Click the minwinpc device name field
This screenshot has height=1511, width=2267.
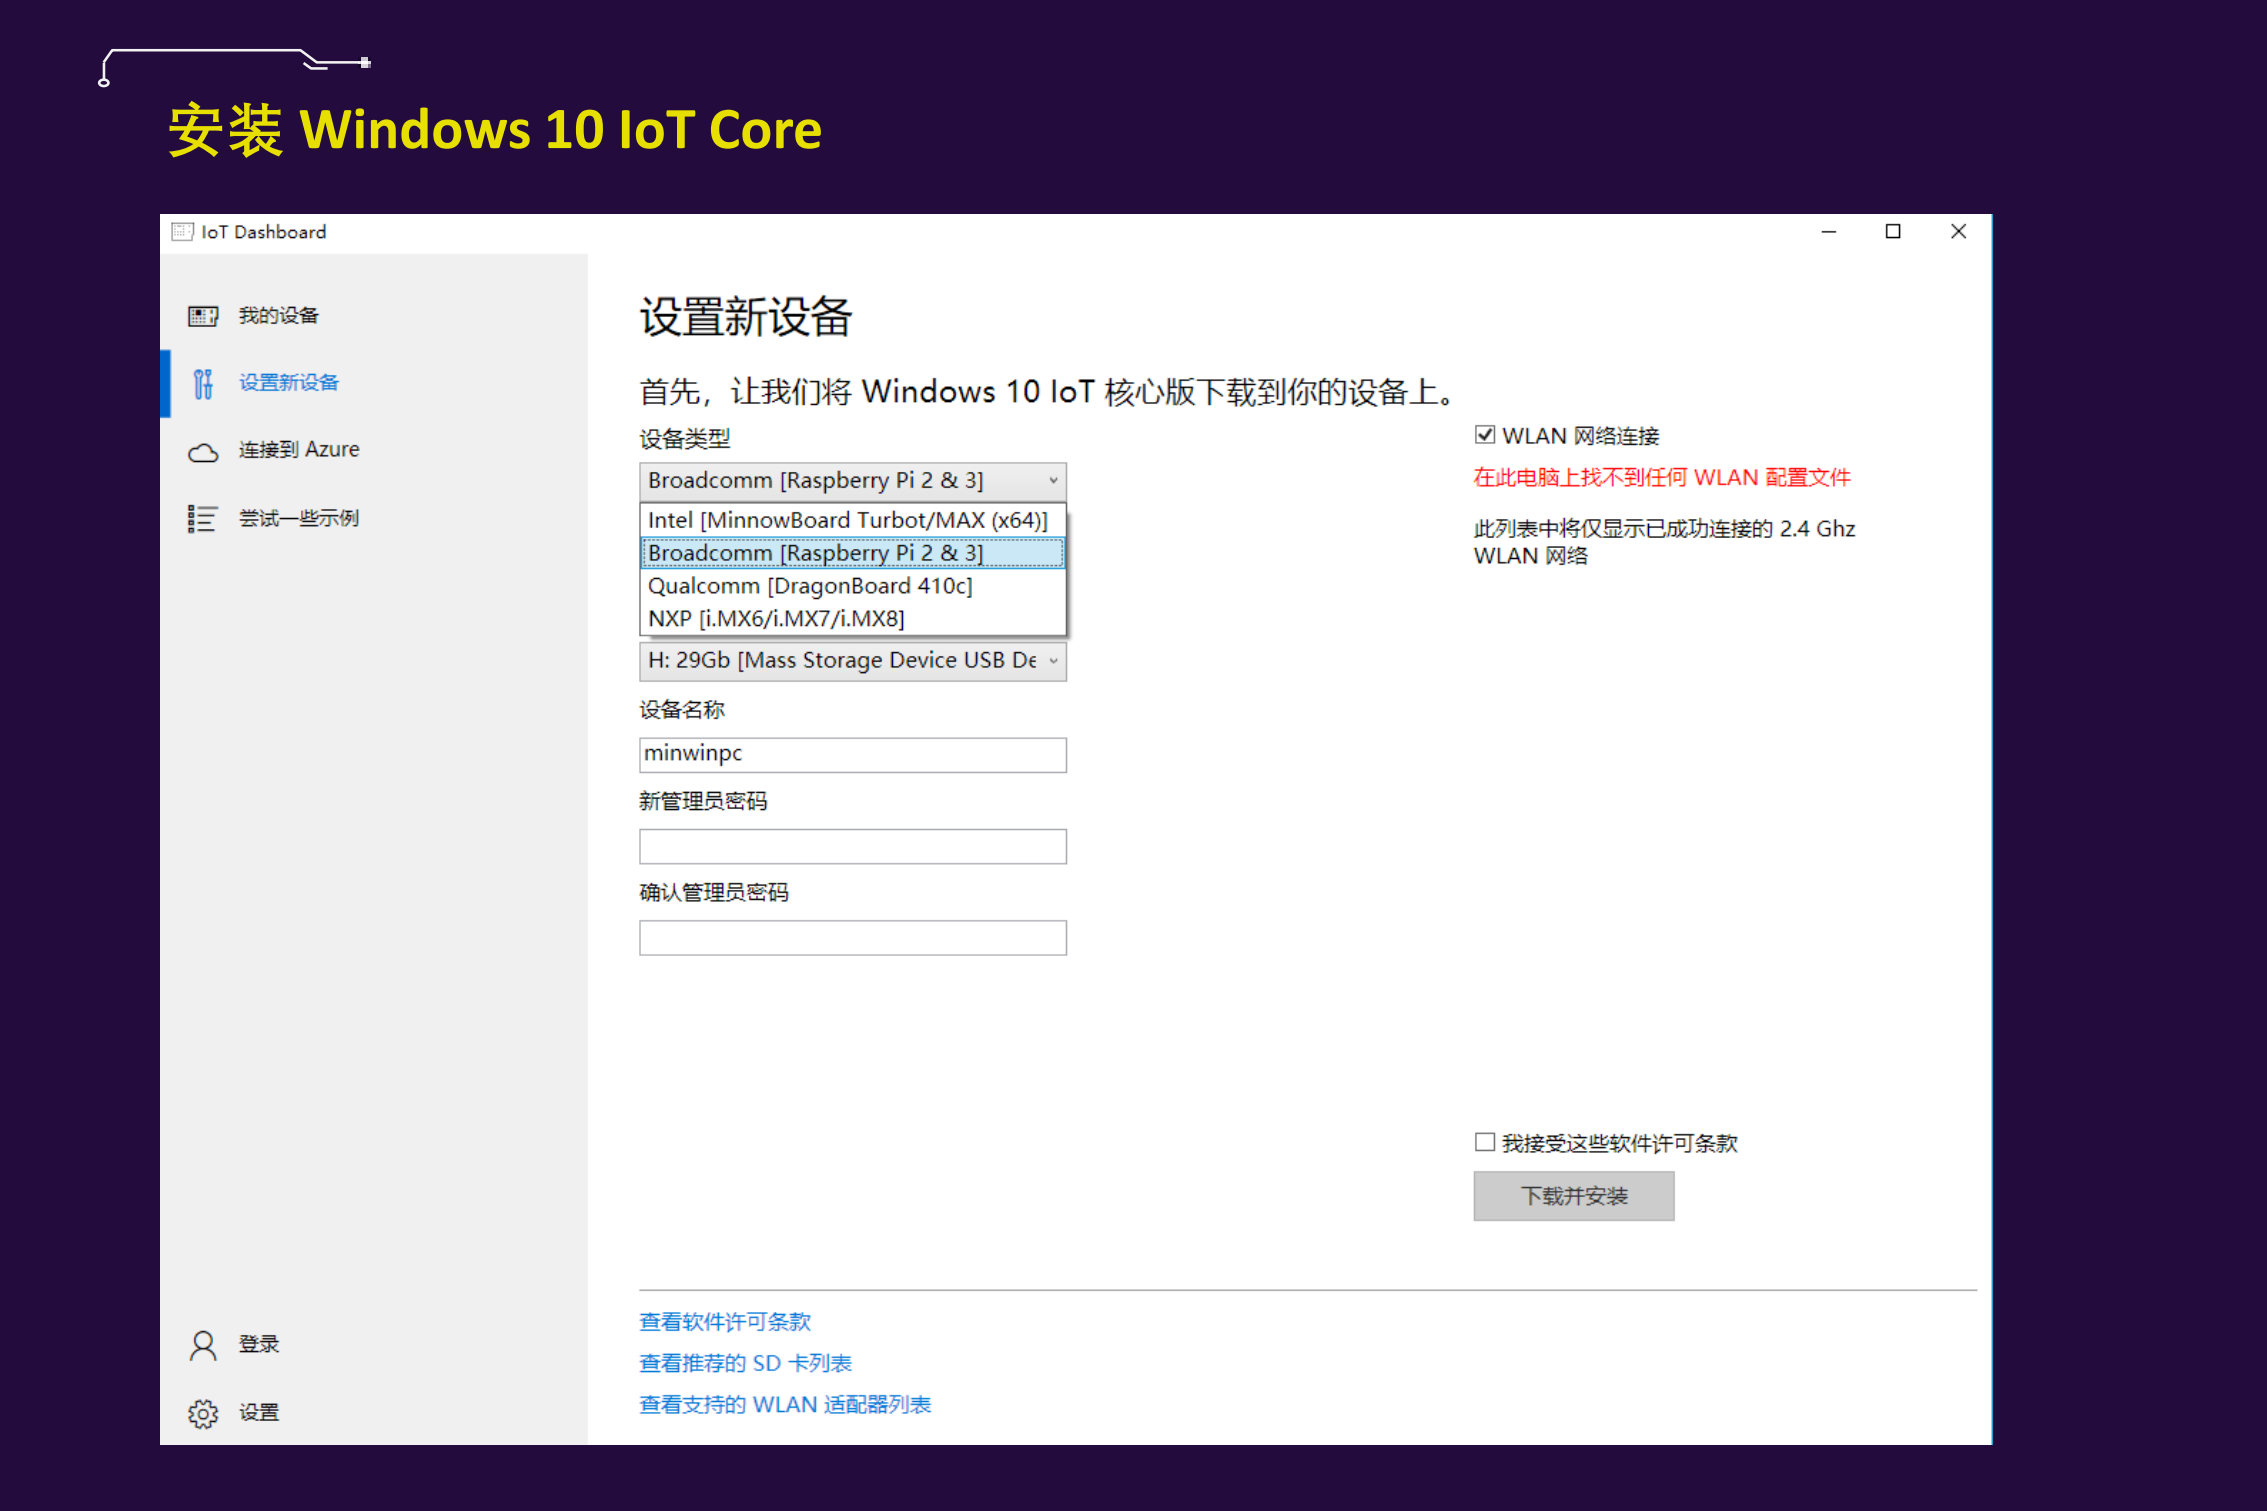852,754
